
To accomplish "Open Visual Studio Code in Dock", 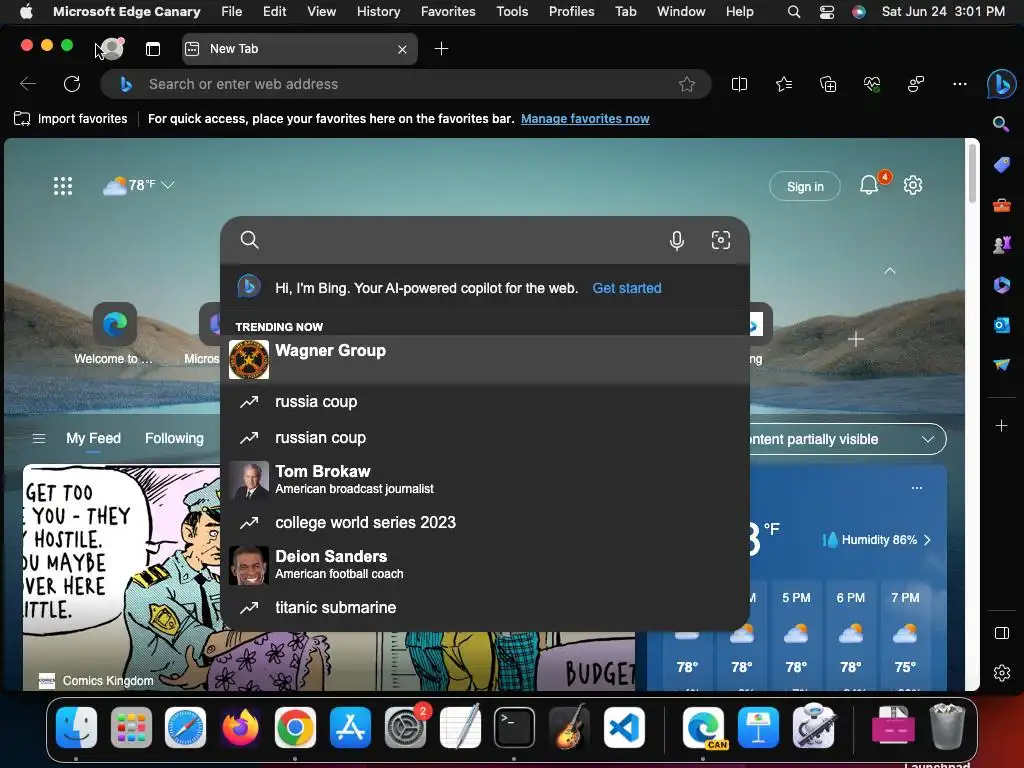I will [624, 727].
